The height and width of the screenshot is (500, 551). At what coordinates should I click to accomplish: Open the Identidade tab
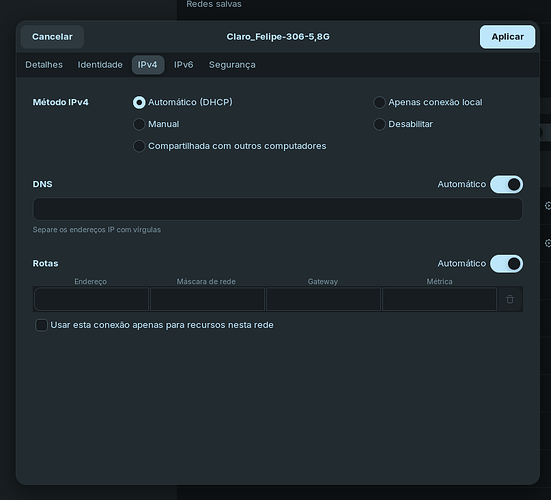pyautogui.click(x=100, y=65)
